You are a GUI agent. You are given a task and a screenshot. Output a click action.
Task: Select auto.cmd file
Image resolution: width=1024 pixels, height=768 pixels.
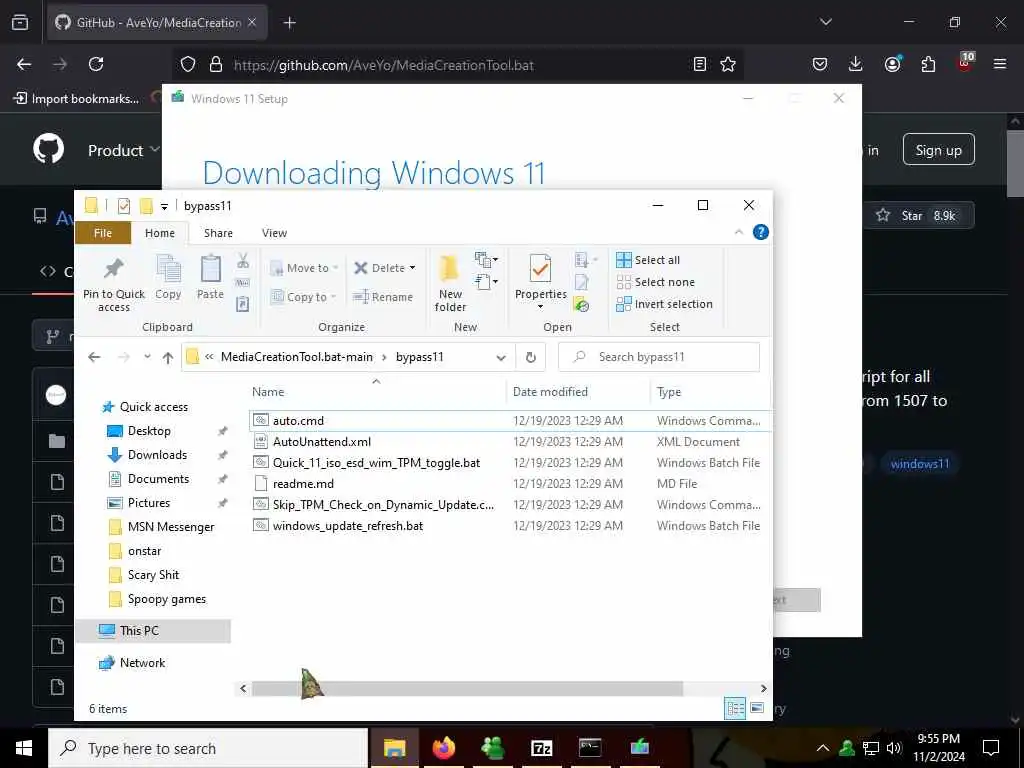[x=298, y=421]
